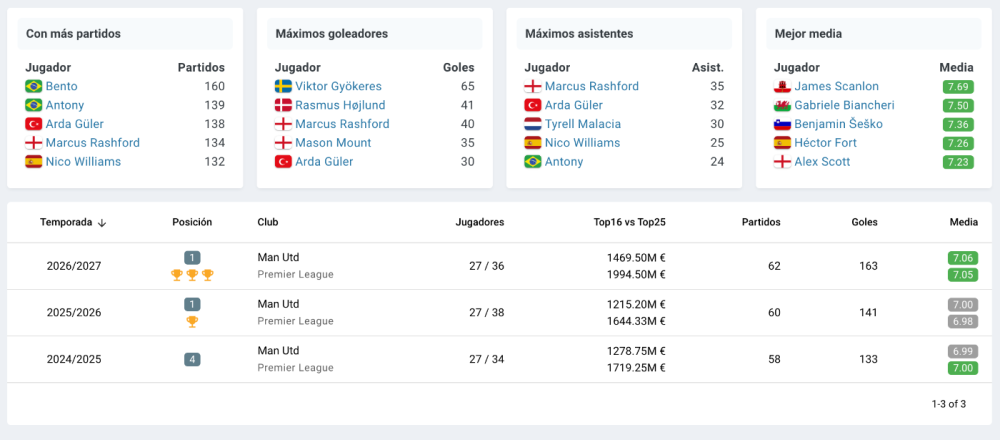Image resolution: width=1000 pixels, height=440 pixels.
Task: Click Jugadores column header
Action: (x=480, y=223)
